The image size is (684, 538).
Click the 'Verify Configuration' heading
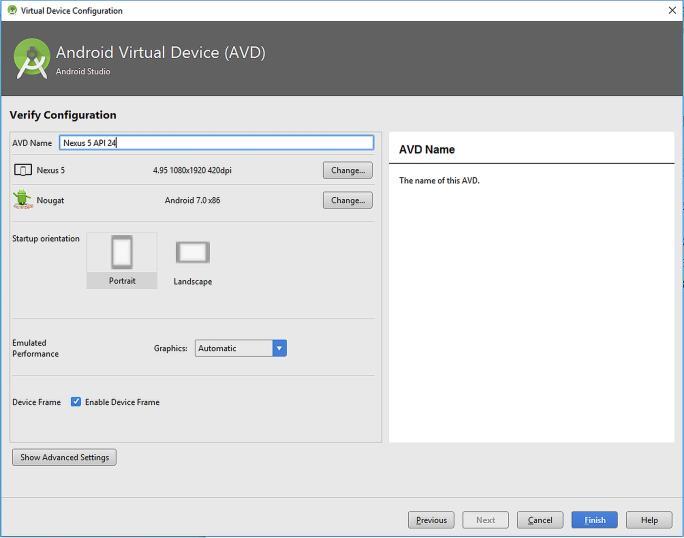pyautogui.click(x=63, y=115)
